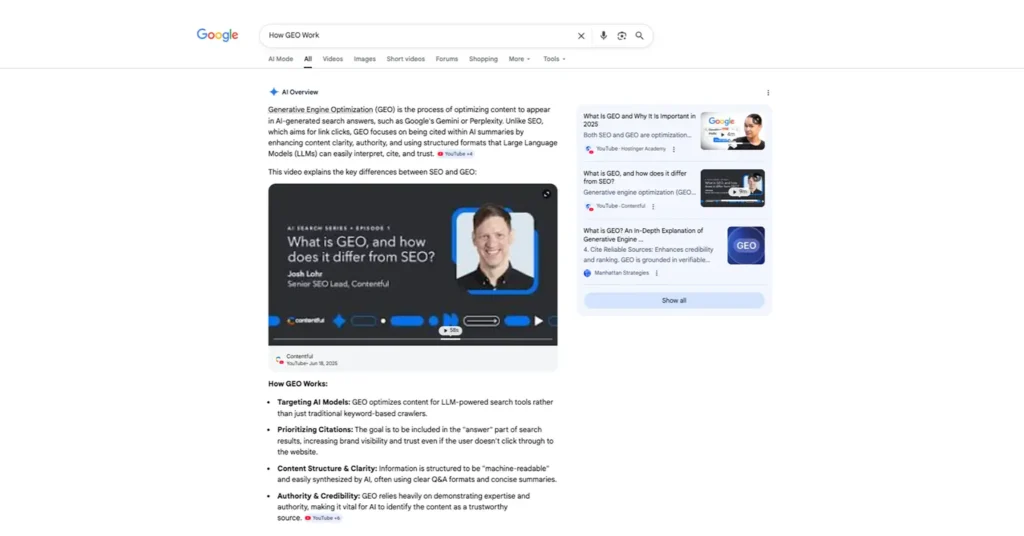Open 'What is GEO, and how does it differ' result
The width and height of the screenshot is (1024, 536).
click(x=635, y=177)
